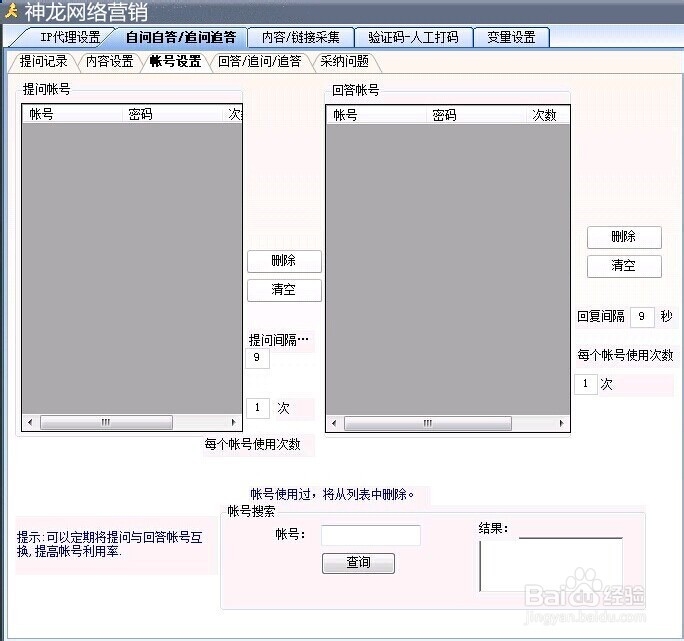
Task: Click 清空 button beside 提问帐号 list
Action: (284, 290)
